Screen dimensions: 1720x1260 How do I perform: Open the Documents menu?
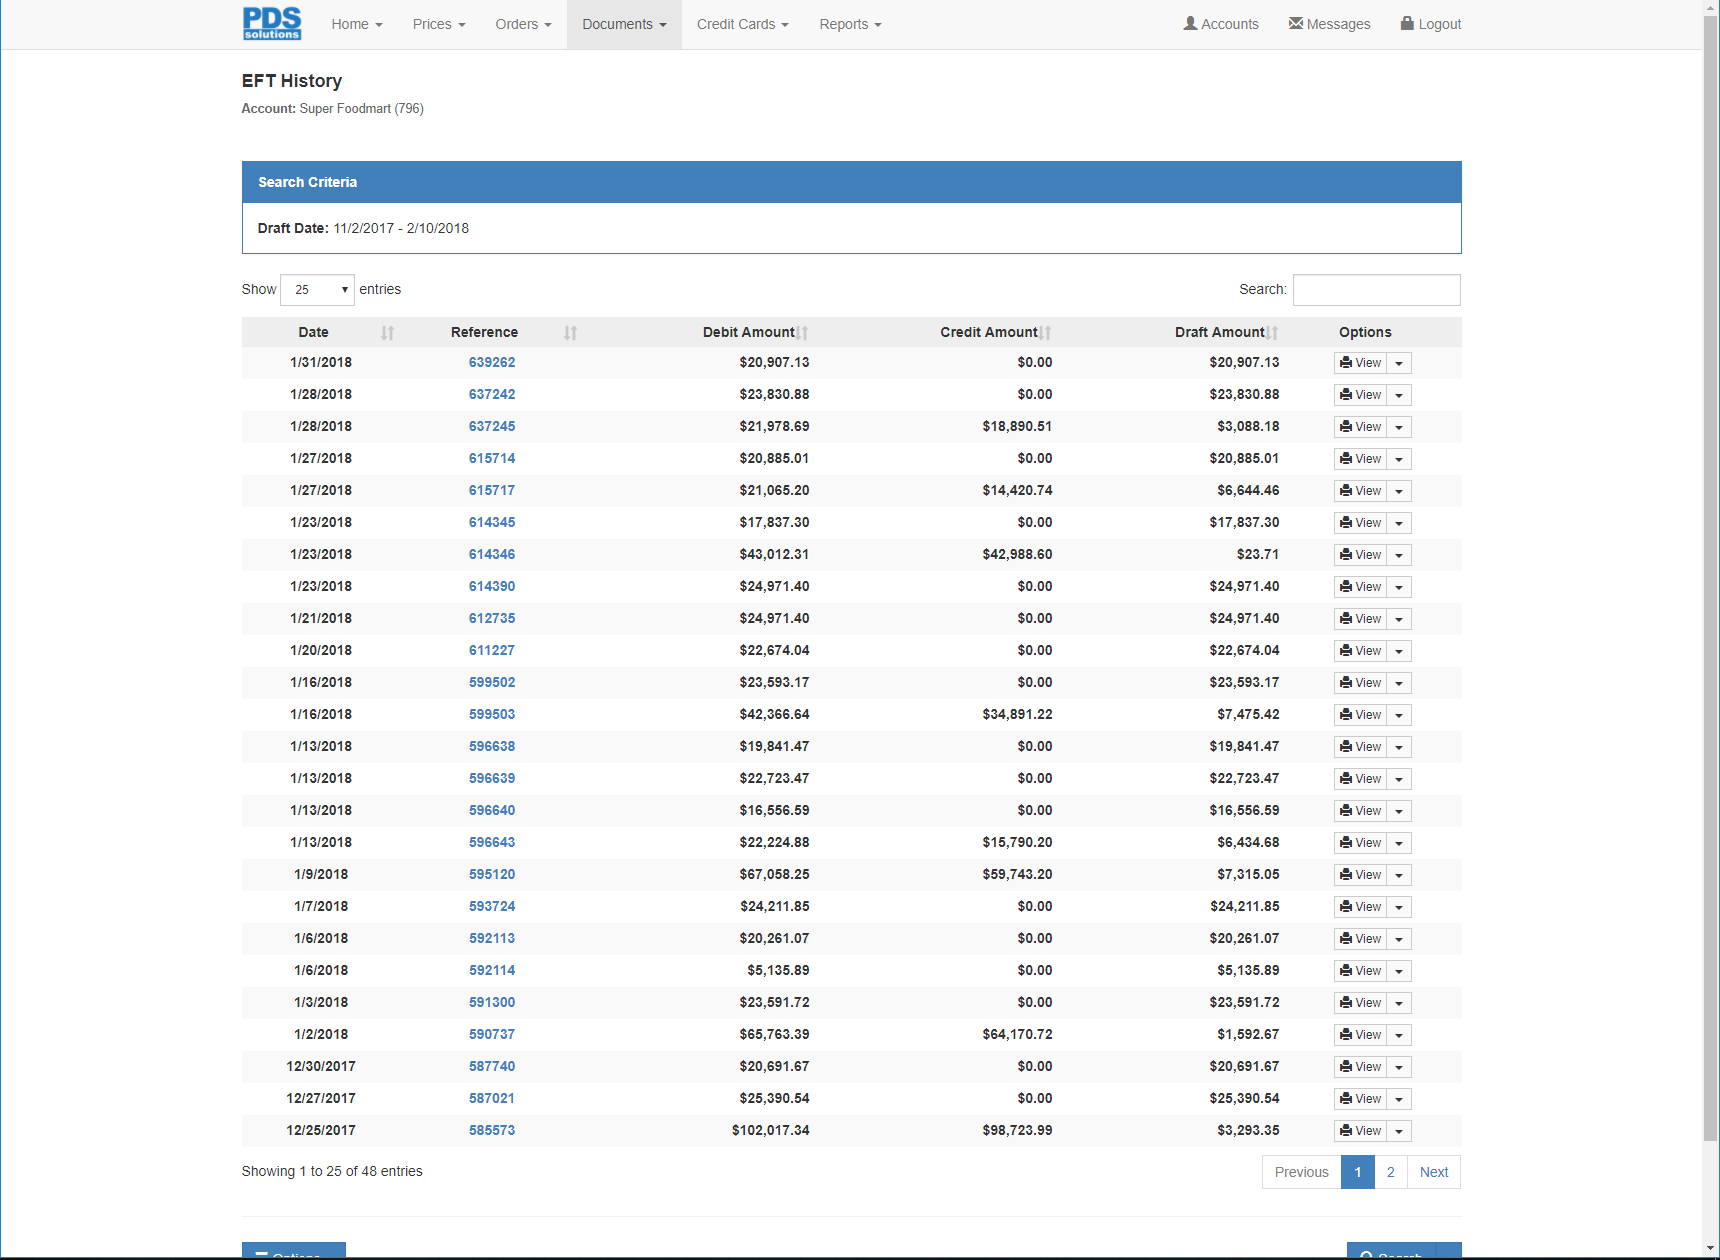624,24
